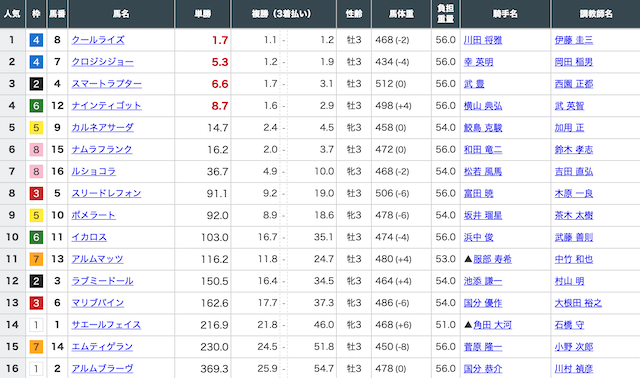Open trainer 木原 一良 page

(x=573, y=193)
